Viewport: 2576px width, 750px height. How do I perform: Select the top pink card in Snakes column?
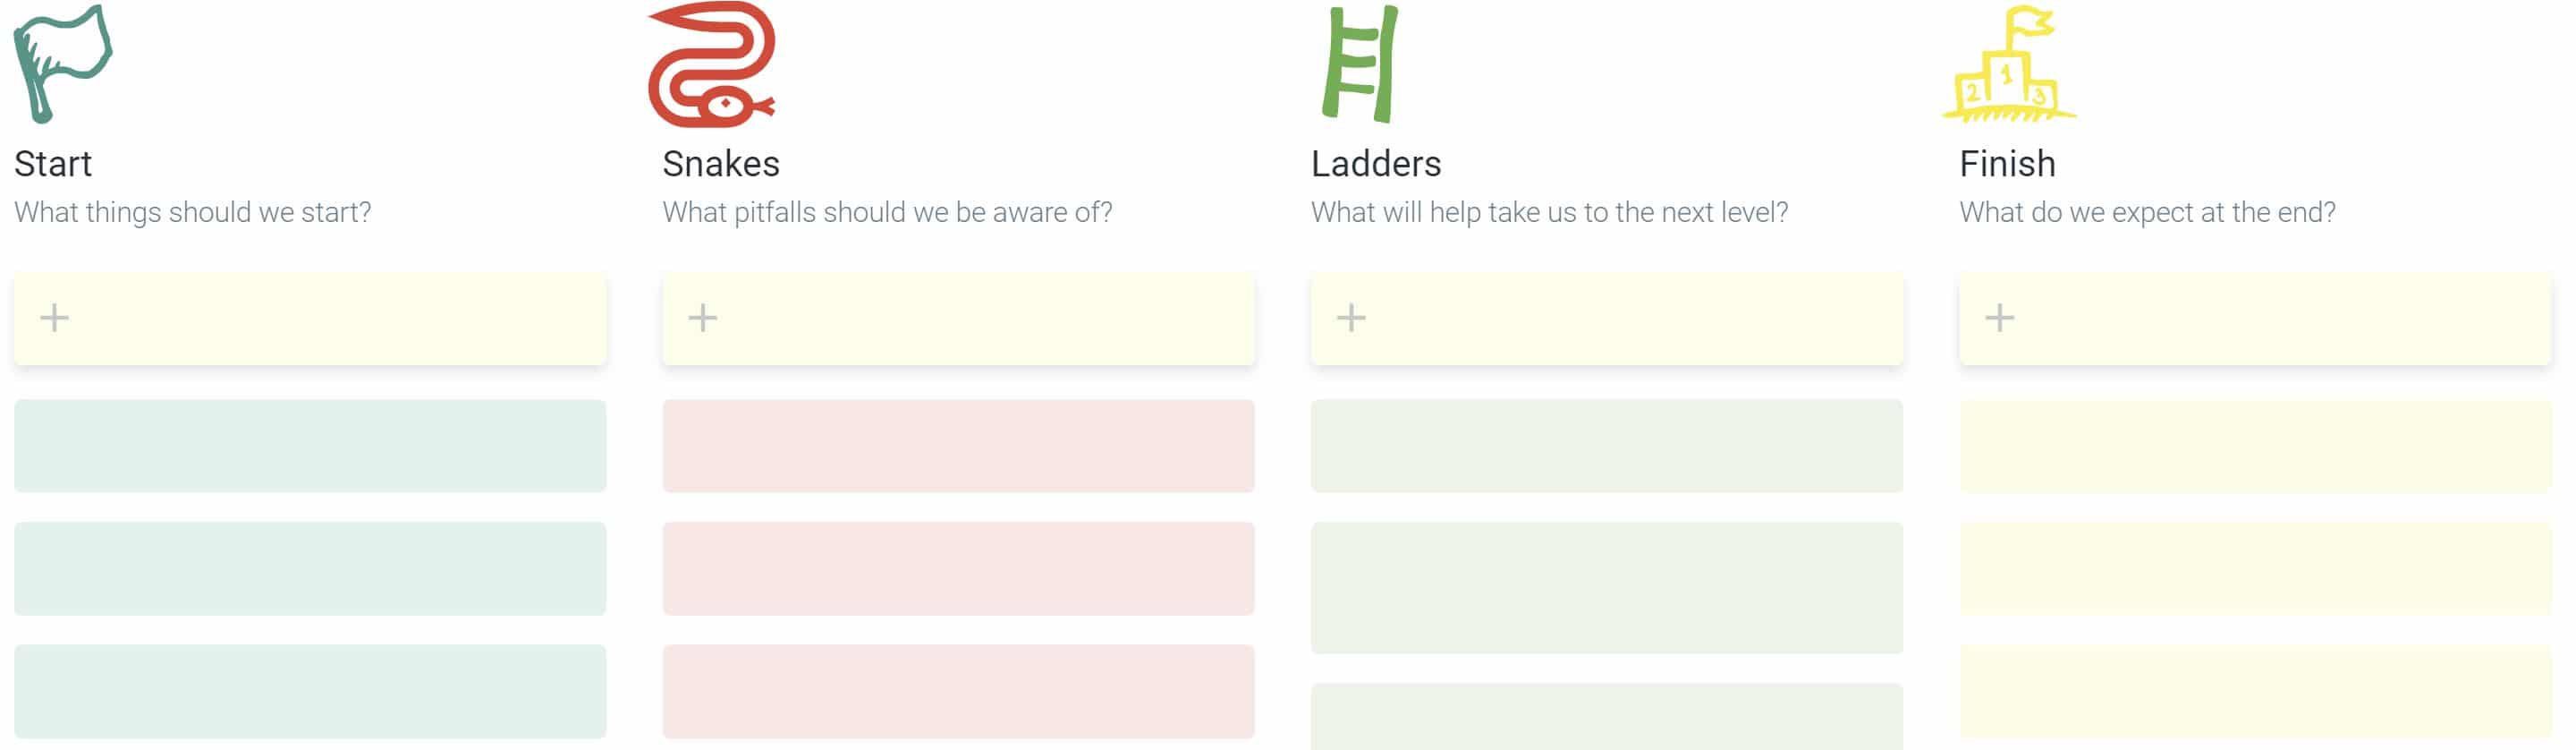[x=958, y=445]
